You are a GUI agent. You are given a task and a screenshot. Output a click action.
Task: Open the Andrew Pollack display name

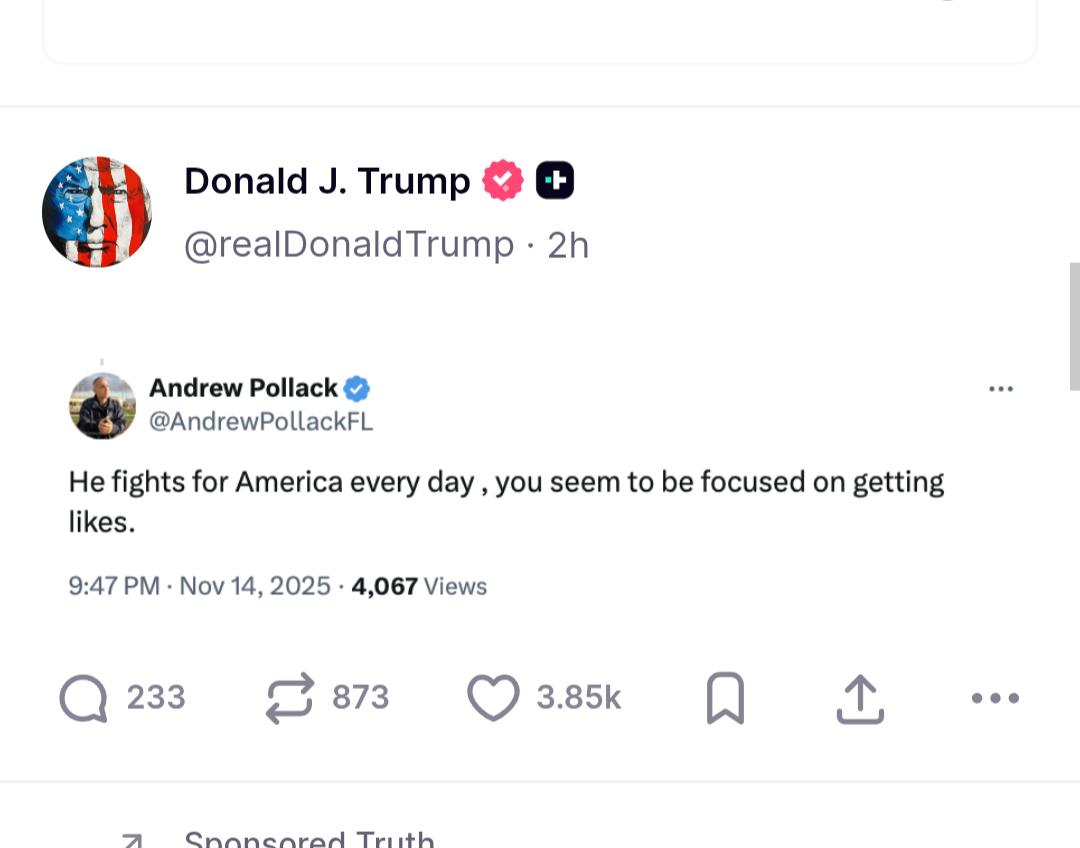pyautogui.click(x=243, y=388)
